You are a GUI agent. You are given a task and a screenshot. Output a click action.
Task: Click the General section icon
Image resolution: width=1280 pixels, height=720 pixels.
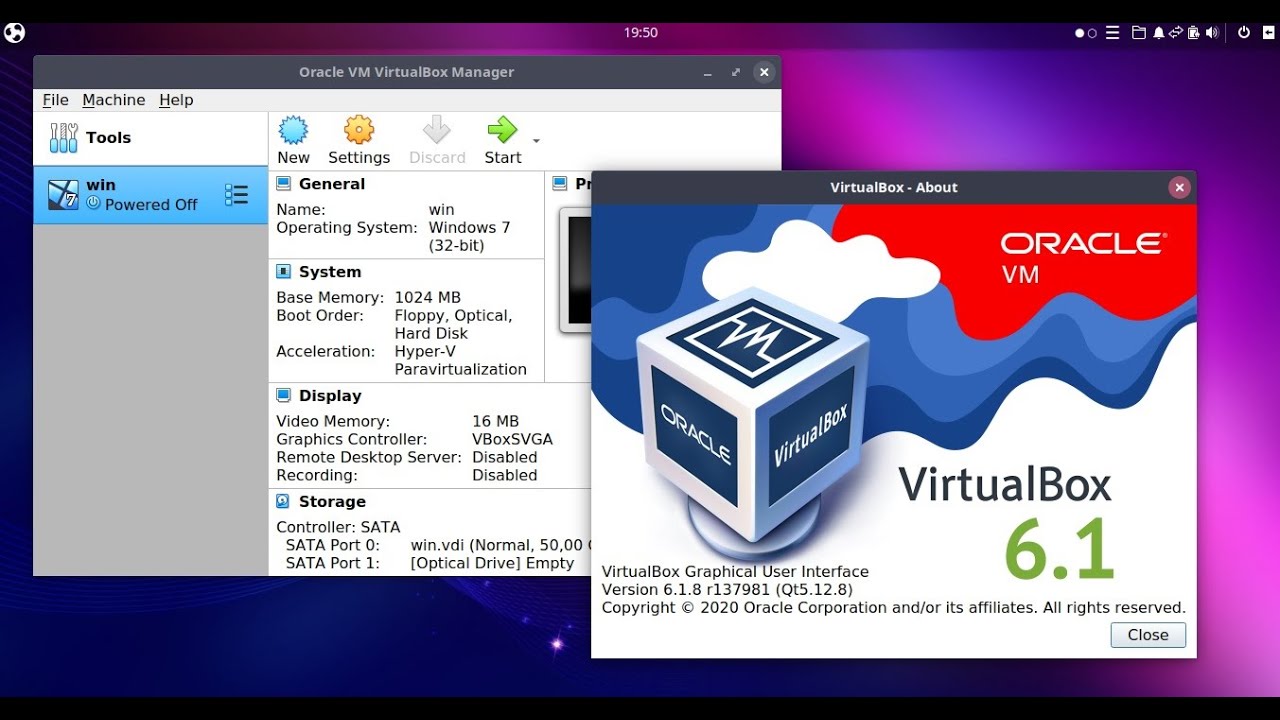(x=283, y=184)
